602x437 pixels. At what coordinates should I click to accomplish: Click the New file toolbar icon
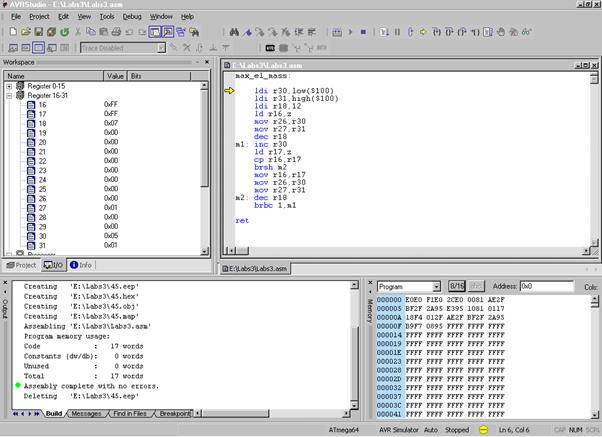pyautogui.click(x=11, y=32)
